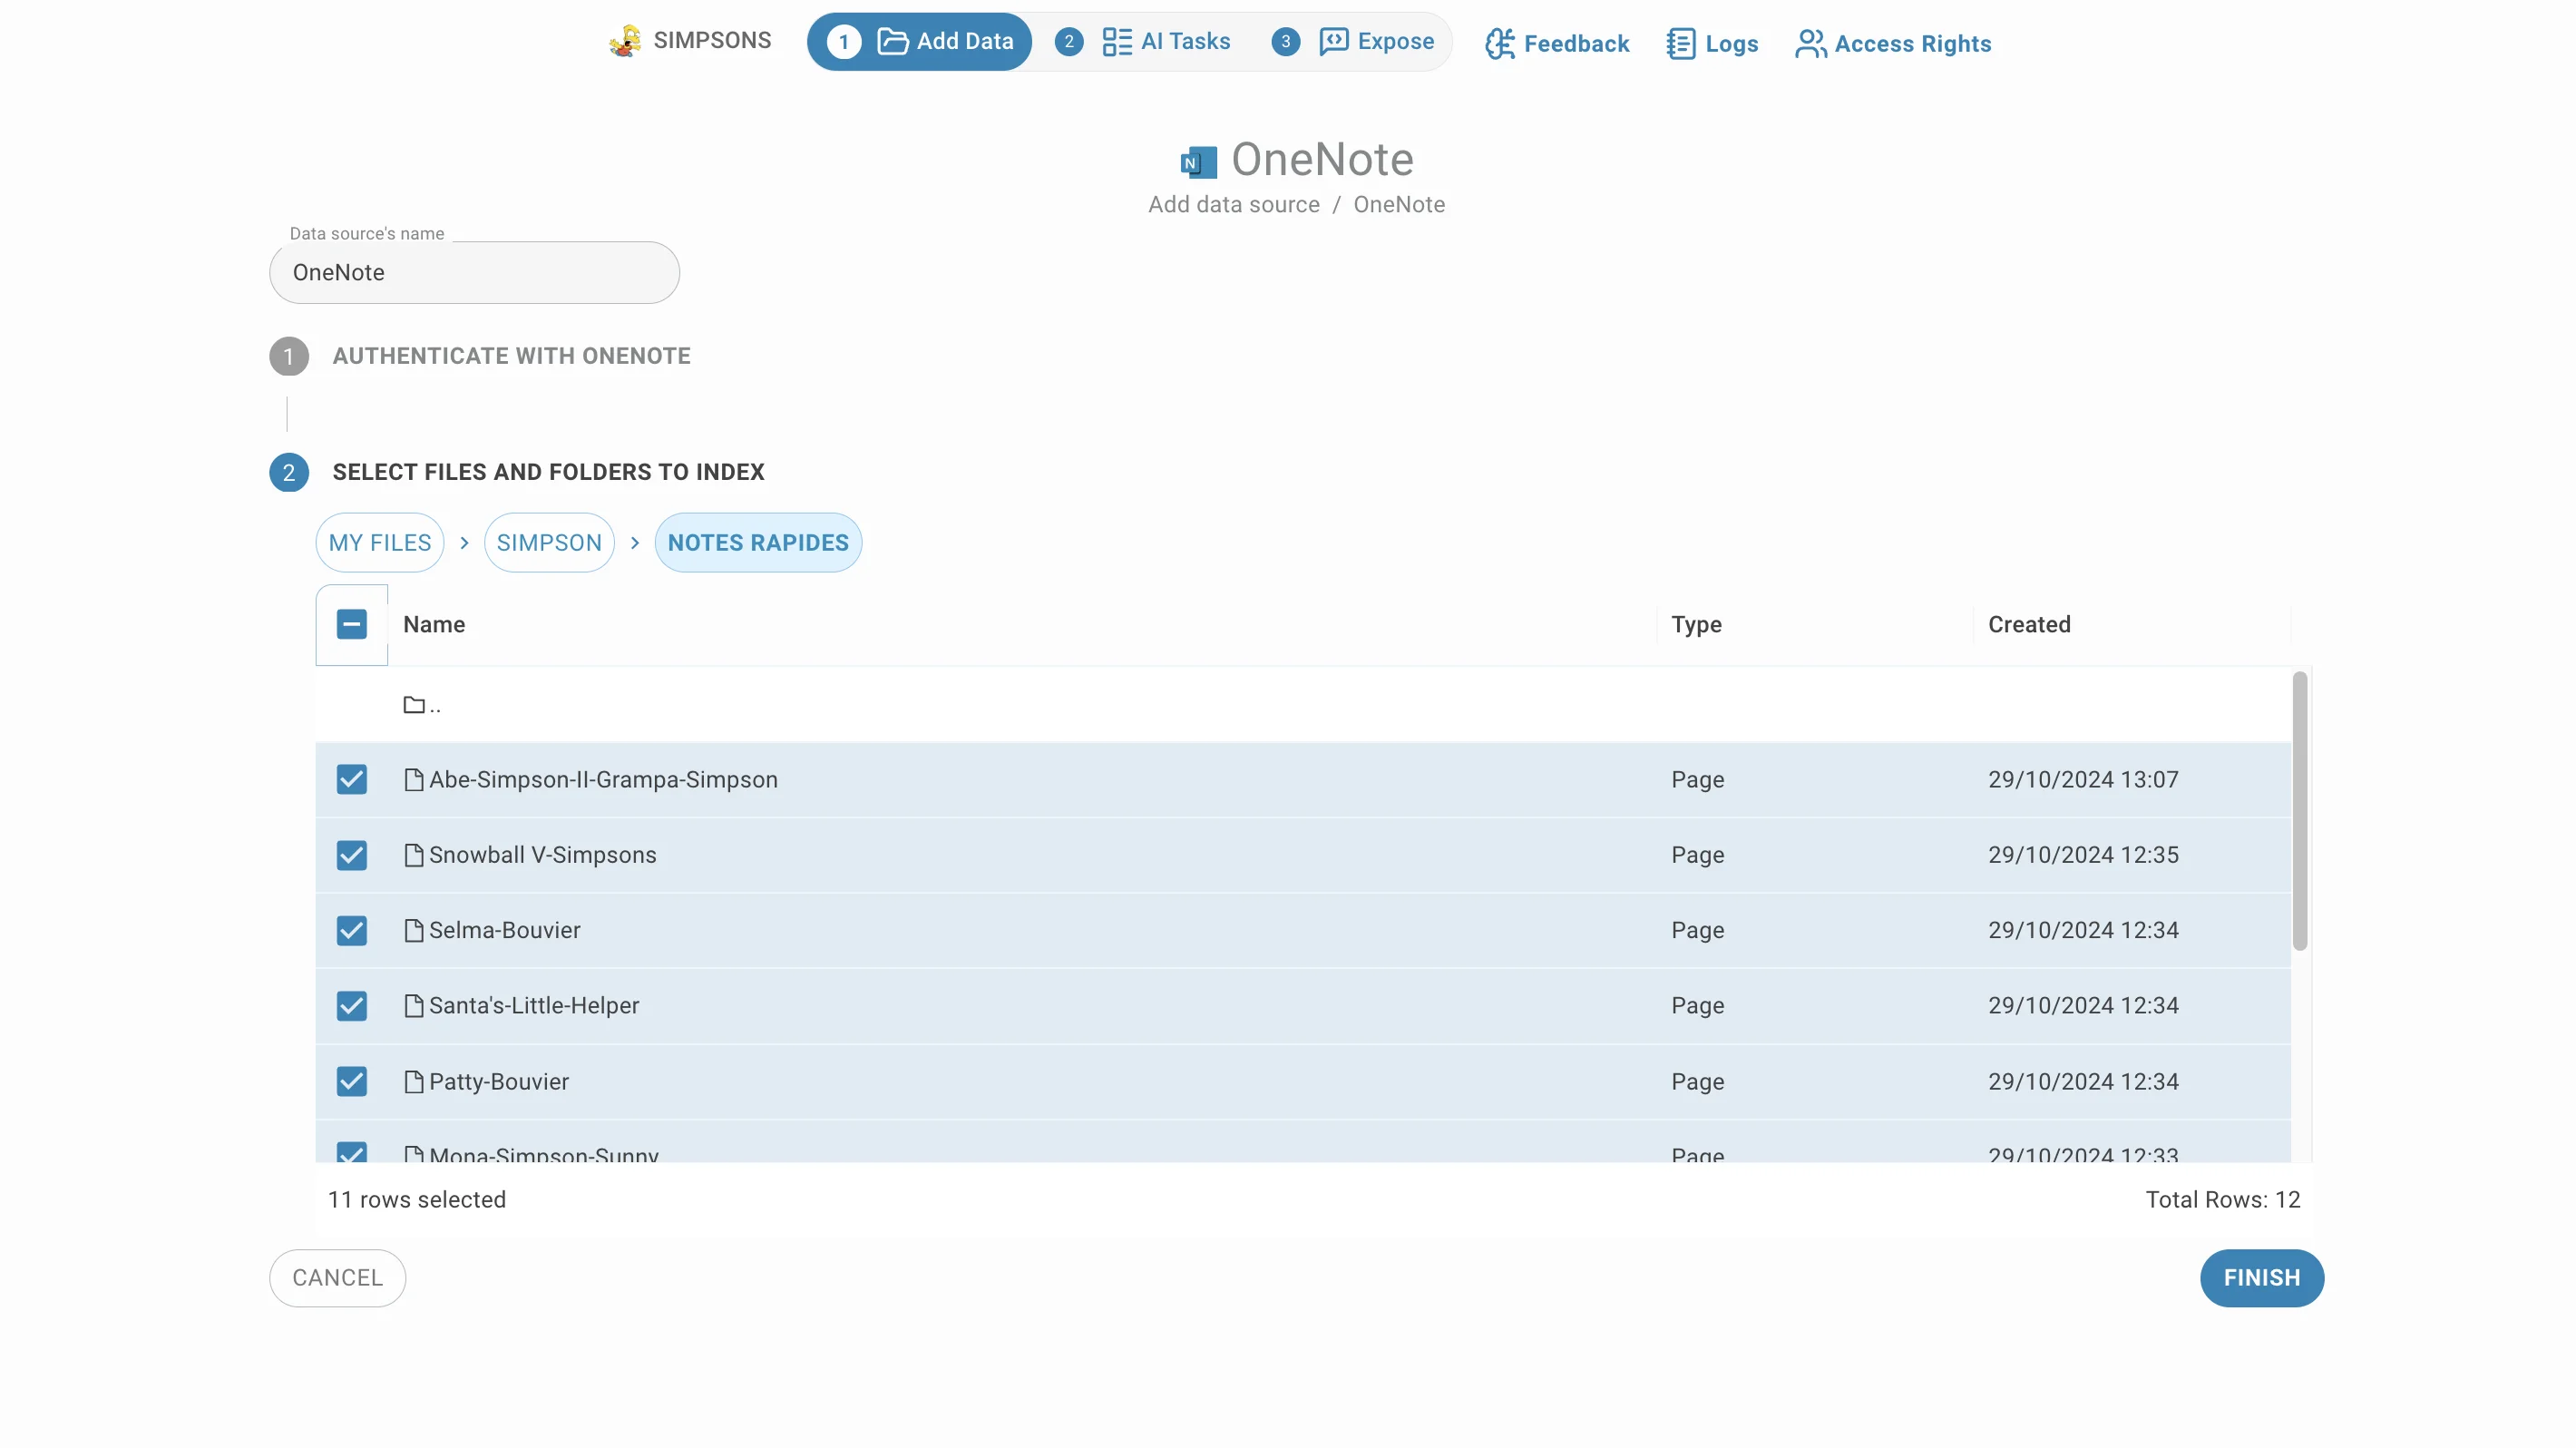Uncheck Patty-Bouvier row checkbox
Screen dimensions: 2576x1448
point(352,1082)
